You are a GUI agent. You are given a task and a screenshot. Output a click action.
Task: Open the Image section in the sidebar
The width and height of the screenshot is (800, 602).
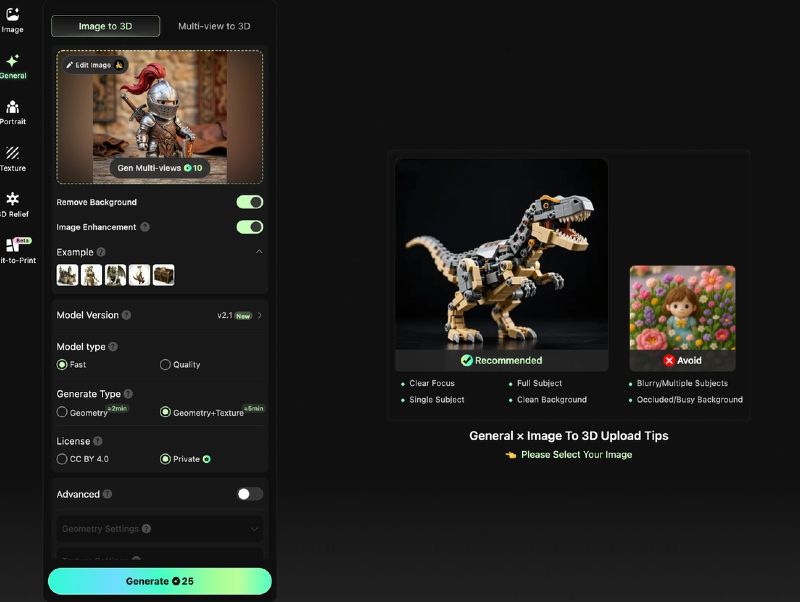(x=12, y=20)
